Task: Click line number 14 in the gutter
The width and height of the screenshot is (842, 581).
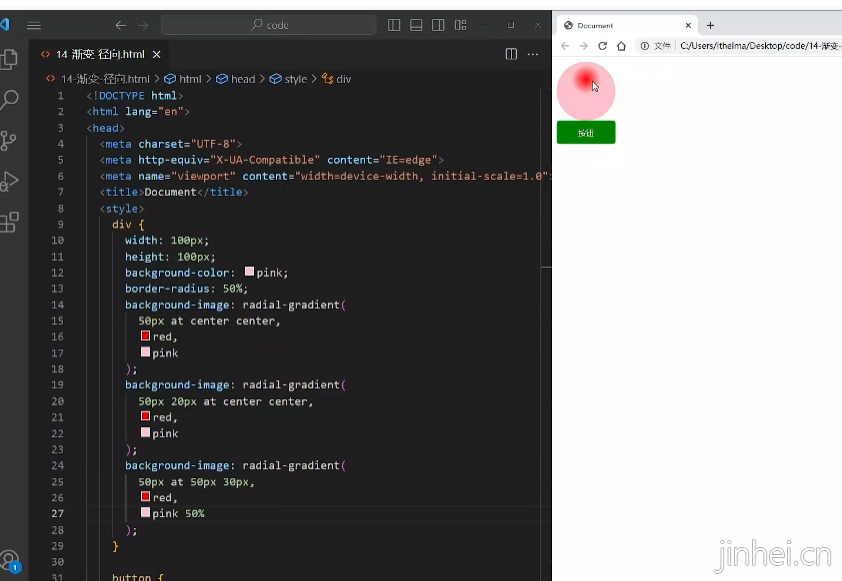Action: coord(57,304)
